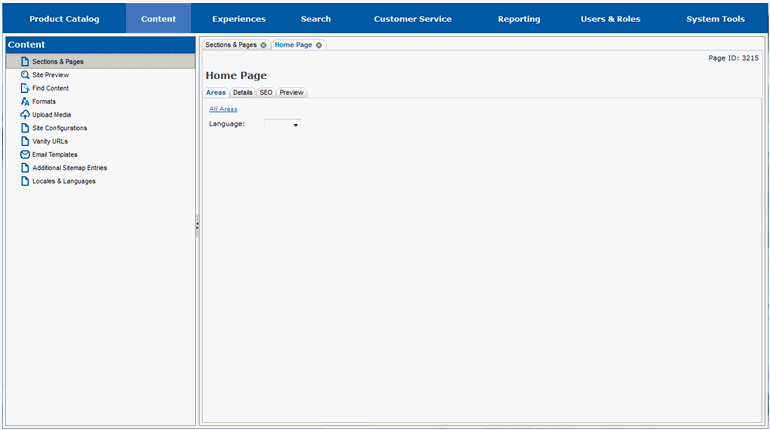Click the Email Templates envelope icon
Viewport: 770px width, 430px height.
pos(25,154)
